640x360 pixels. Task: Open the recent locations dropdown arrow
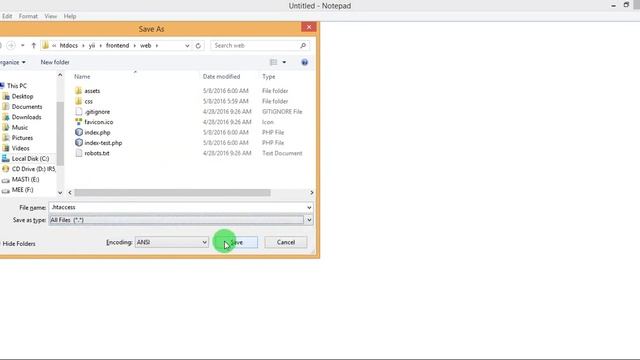(x=23, y=45)
